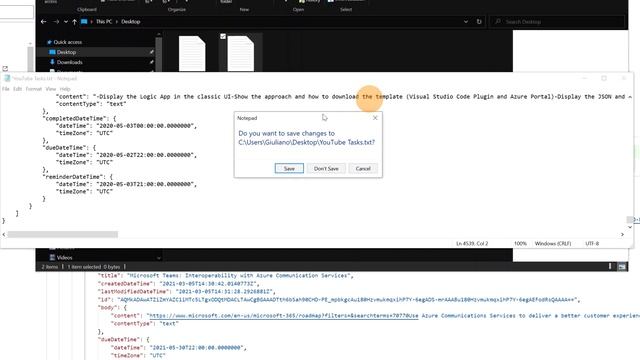Image resolution: width=640 pixels, height=360 pixels.
Task: Open Notepad's View menu
Action: pos(51,89)
